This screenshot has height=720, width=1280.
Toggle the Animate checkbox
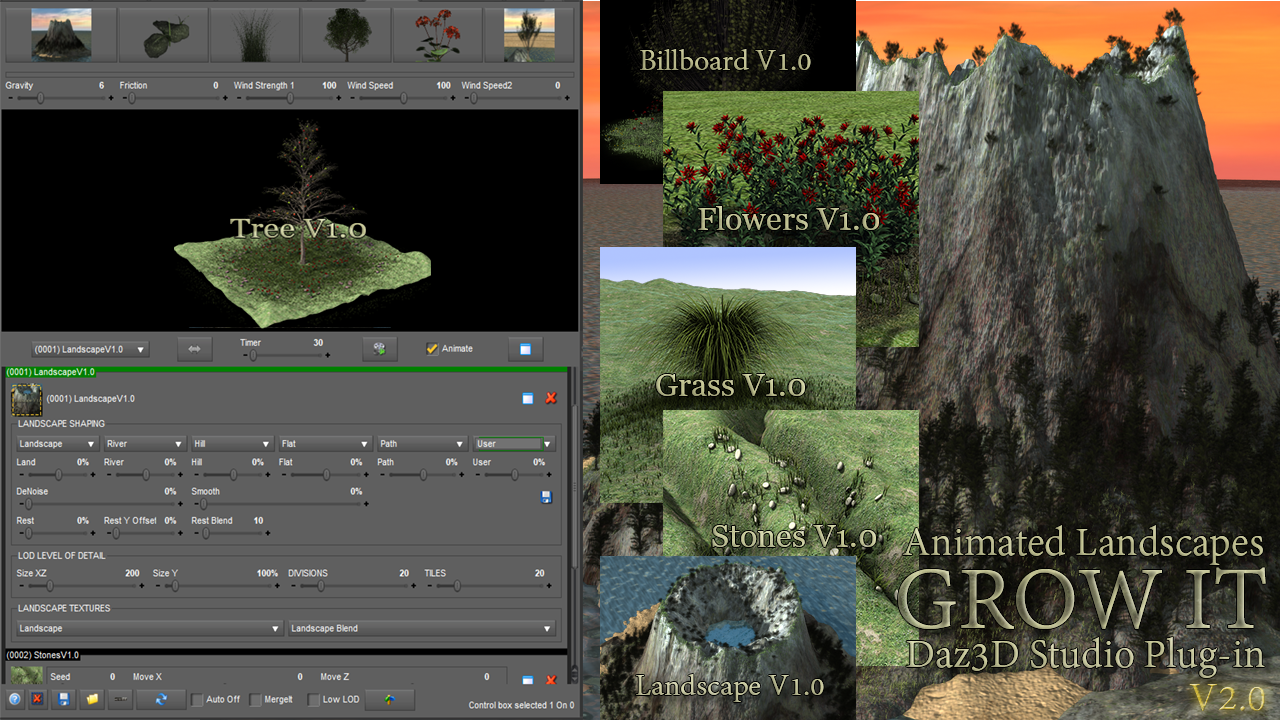coord(432,349)
